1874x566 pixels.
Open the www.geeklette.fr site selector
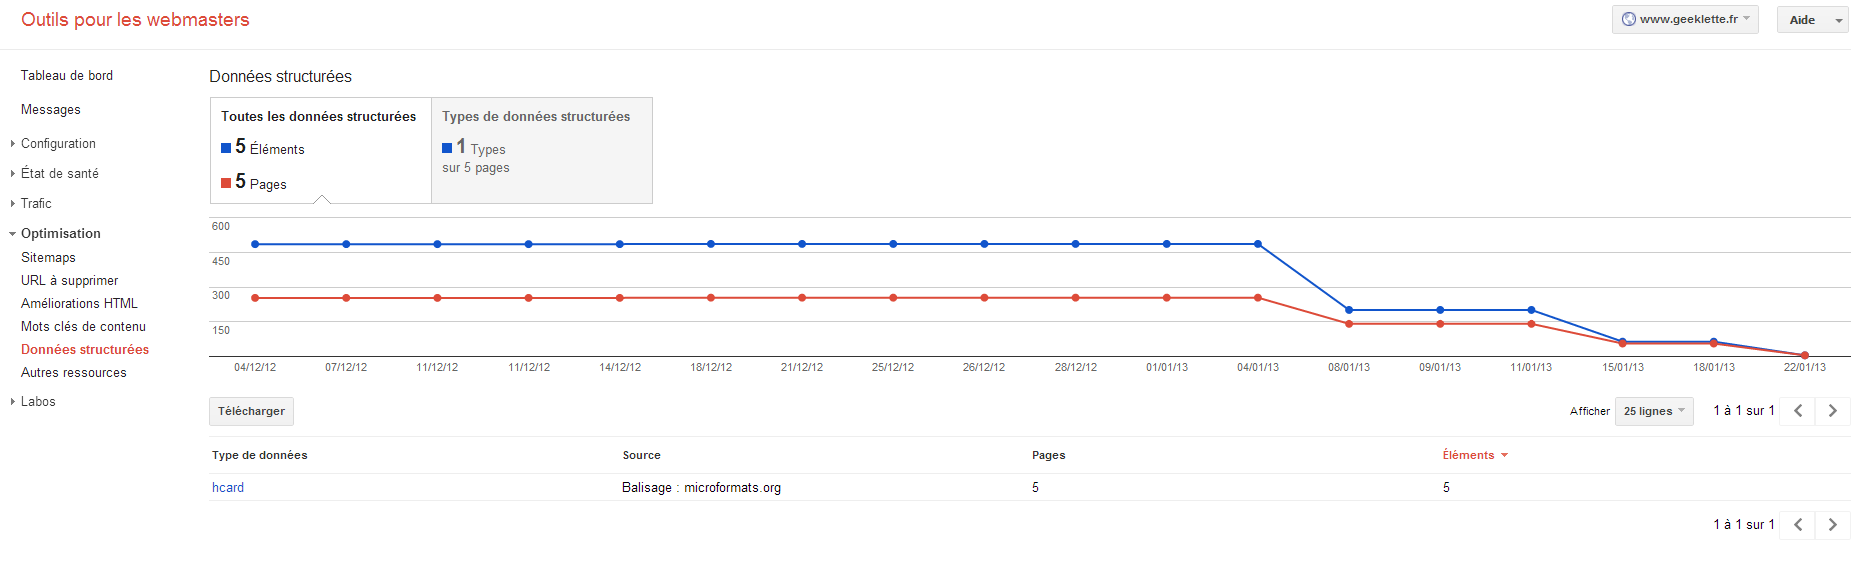coord(1686,19)
